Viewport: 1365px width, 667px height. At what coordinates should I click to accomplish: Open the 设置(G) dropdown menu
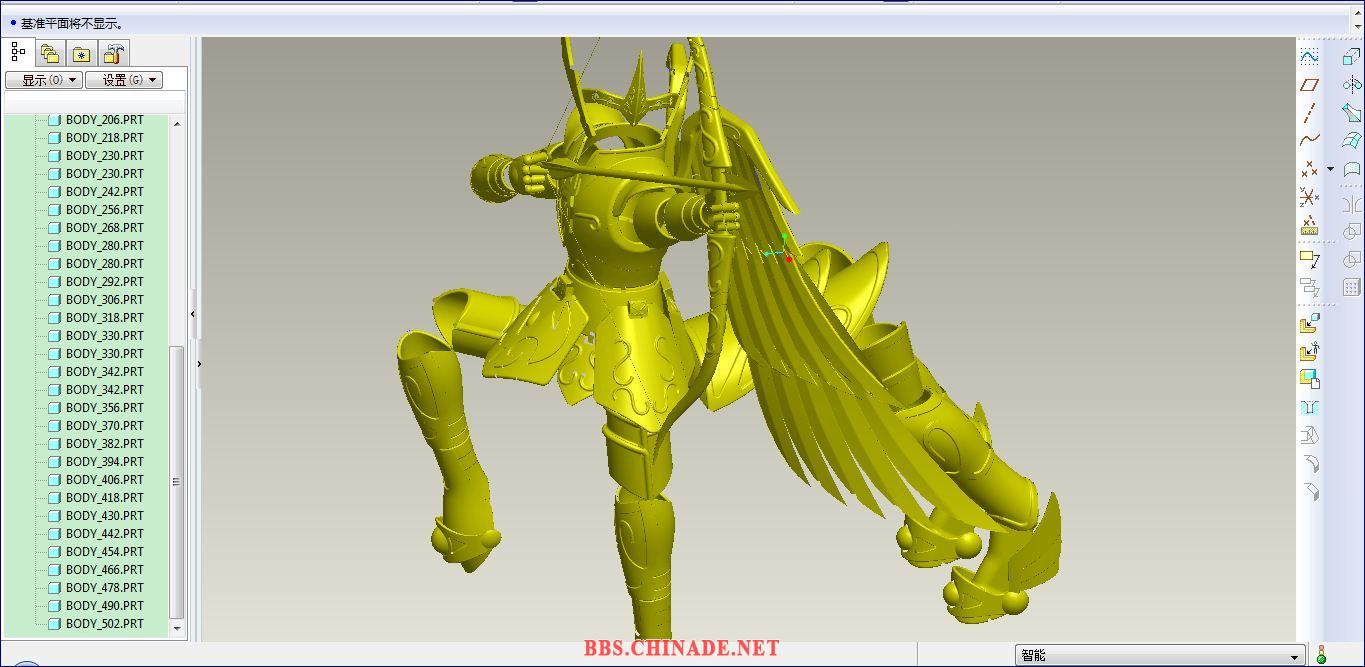123,80
